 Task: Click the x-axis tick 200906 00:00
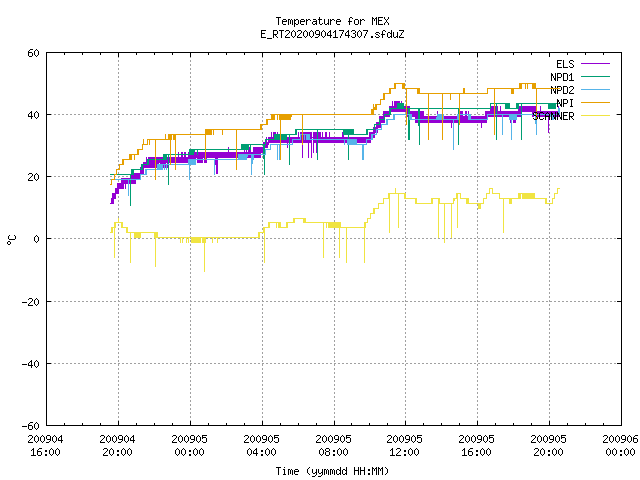click(620, 446)
